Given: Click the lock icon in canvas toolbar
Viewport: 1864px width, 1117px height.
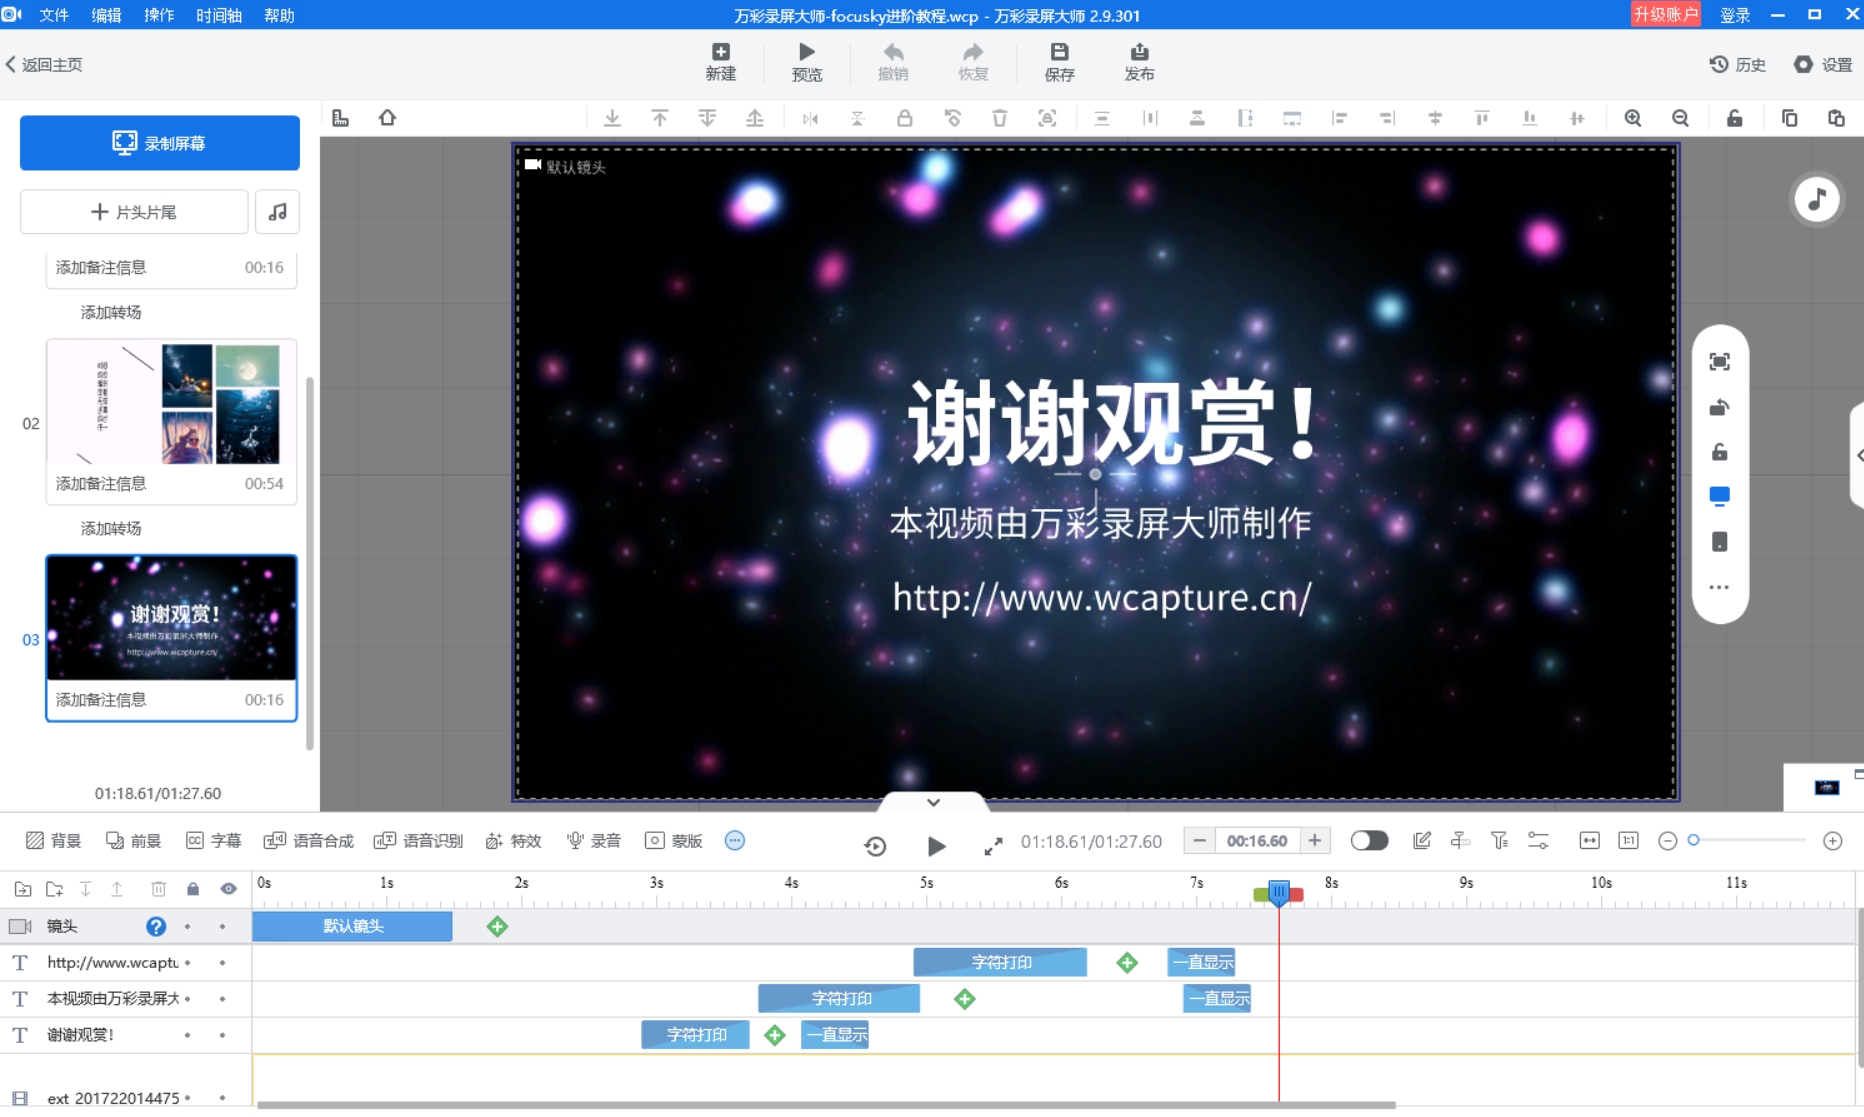Looking at the screenshot, I should click(904, 118).
